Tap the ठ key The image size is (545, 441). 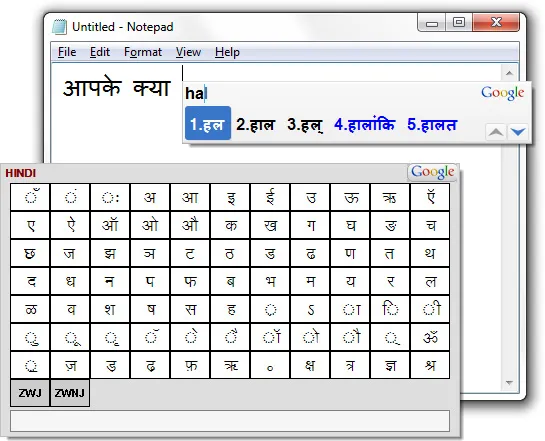click(230, 254)
